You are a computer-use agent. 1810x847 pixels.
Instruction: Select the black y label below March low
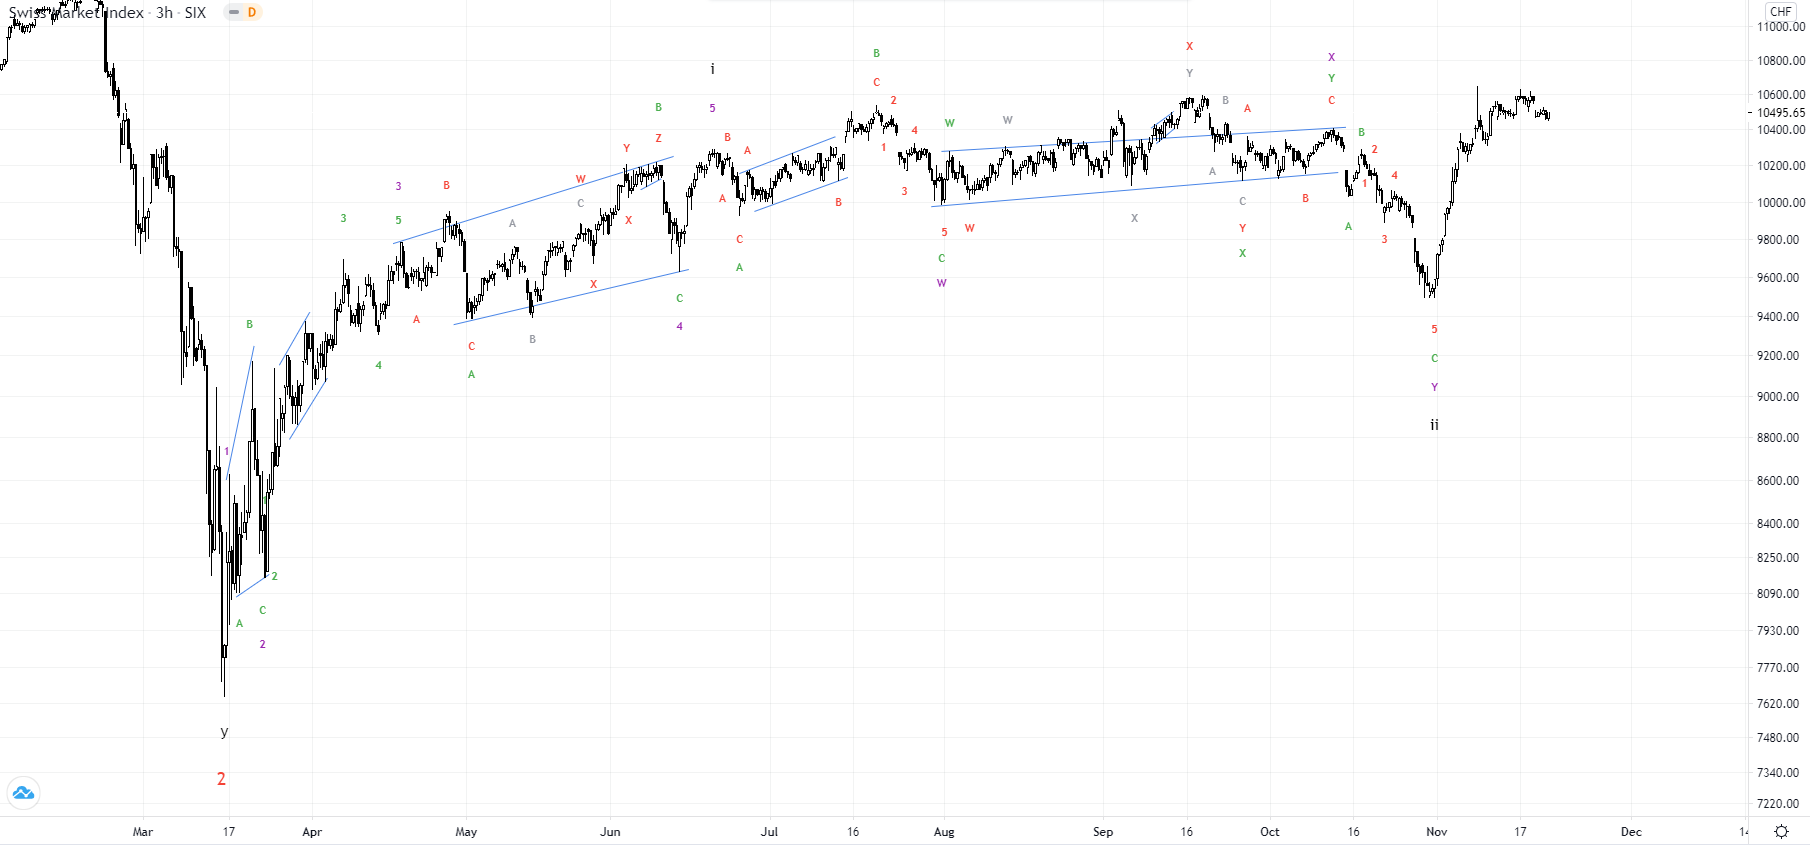click(224, 732)
